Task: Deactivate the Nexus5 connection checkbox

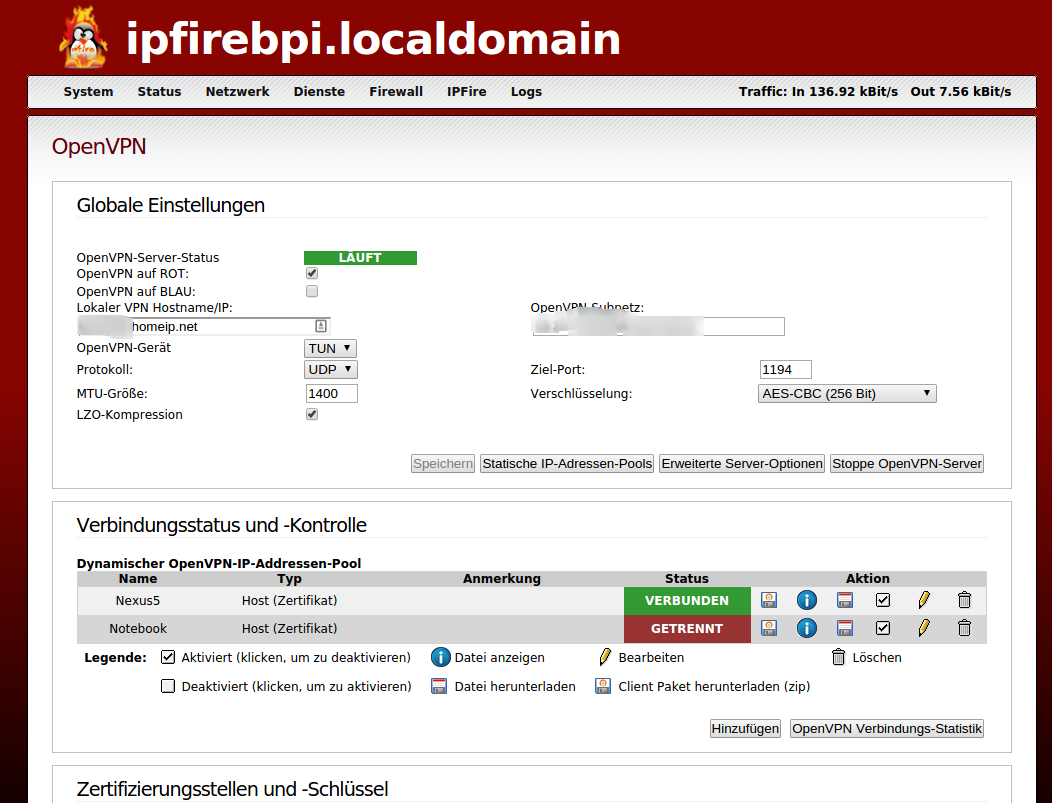Action: coord(883,600)
